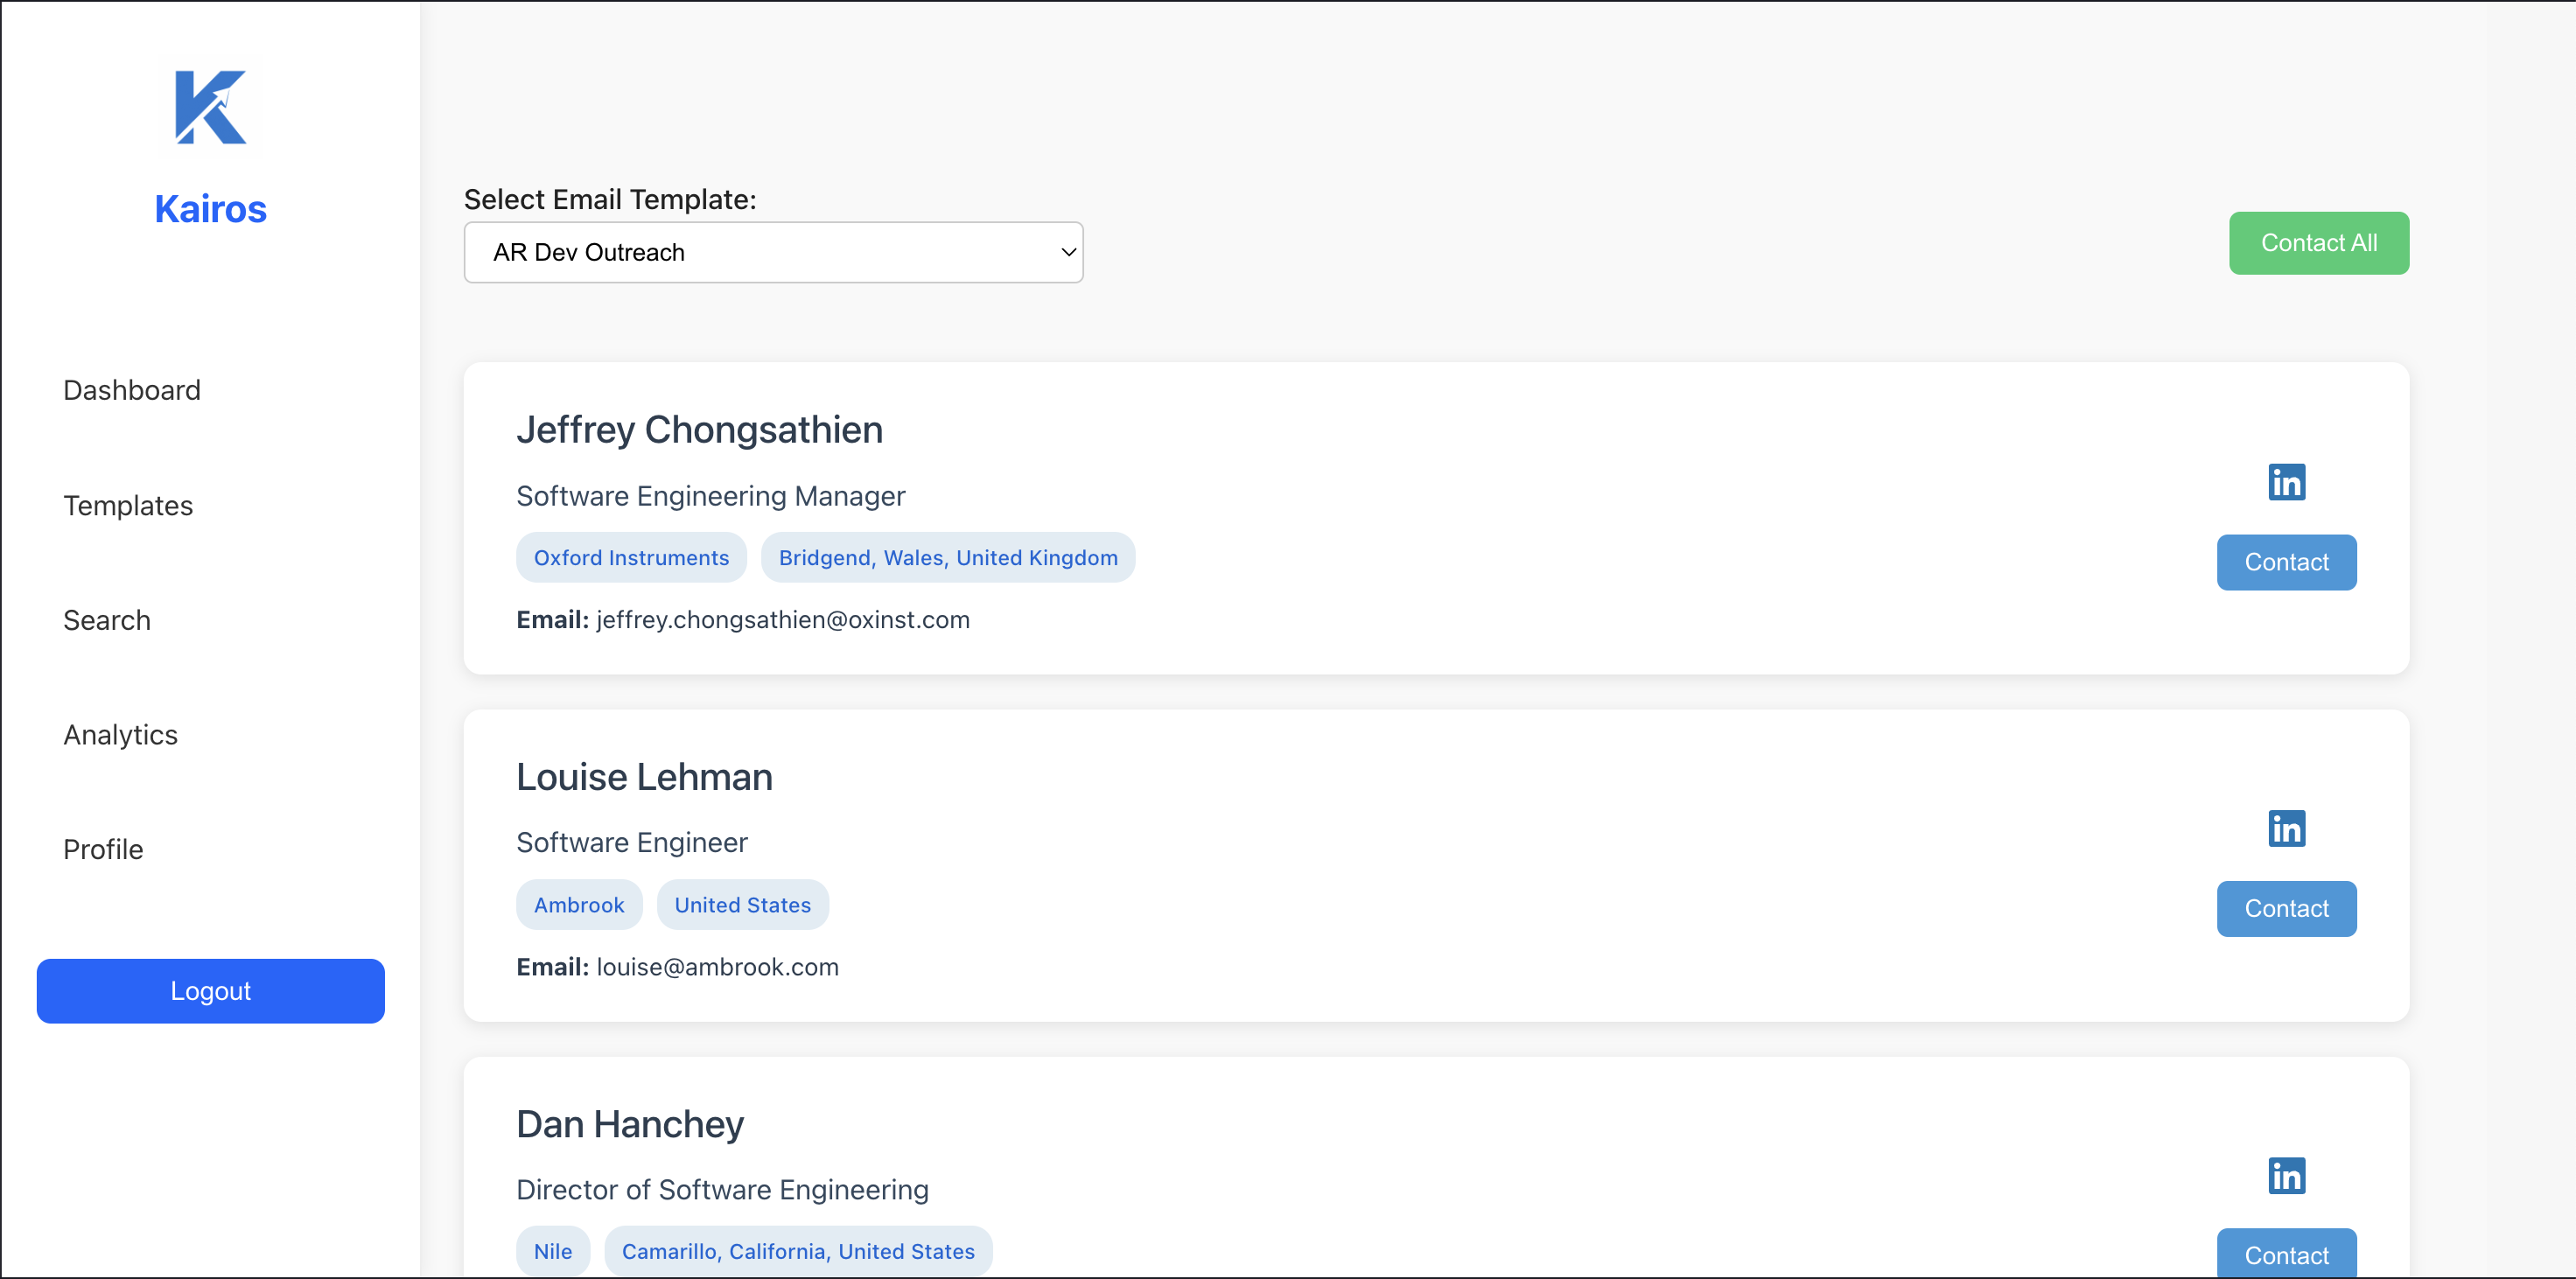Contact Jeffrey Chongsathien
Viewport: 2576px width, 1279px height.
[x=2286, y=562]
